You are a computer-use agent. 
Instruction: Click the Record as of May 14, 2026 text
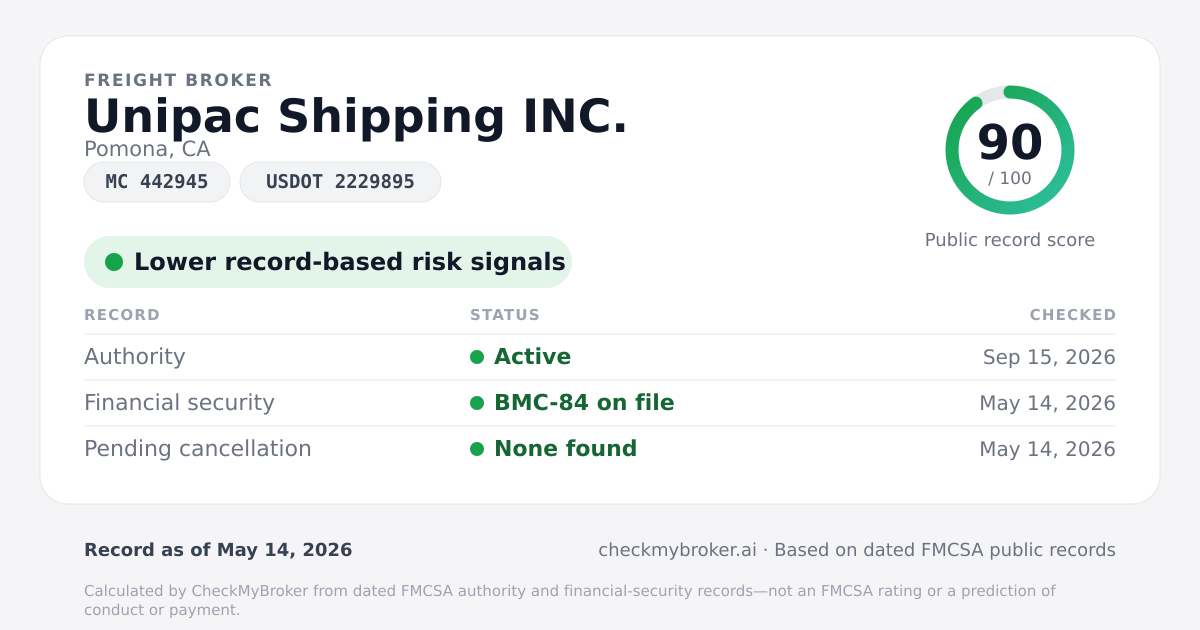pos(218,550)
